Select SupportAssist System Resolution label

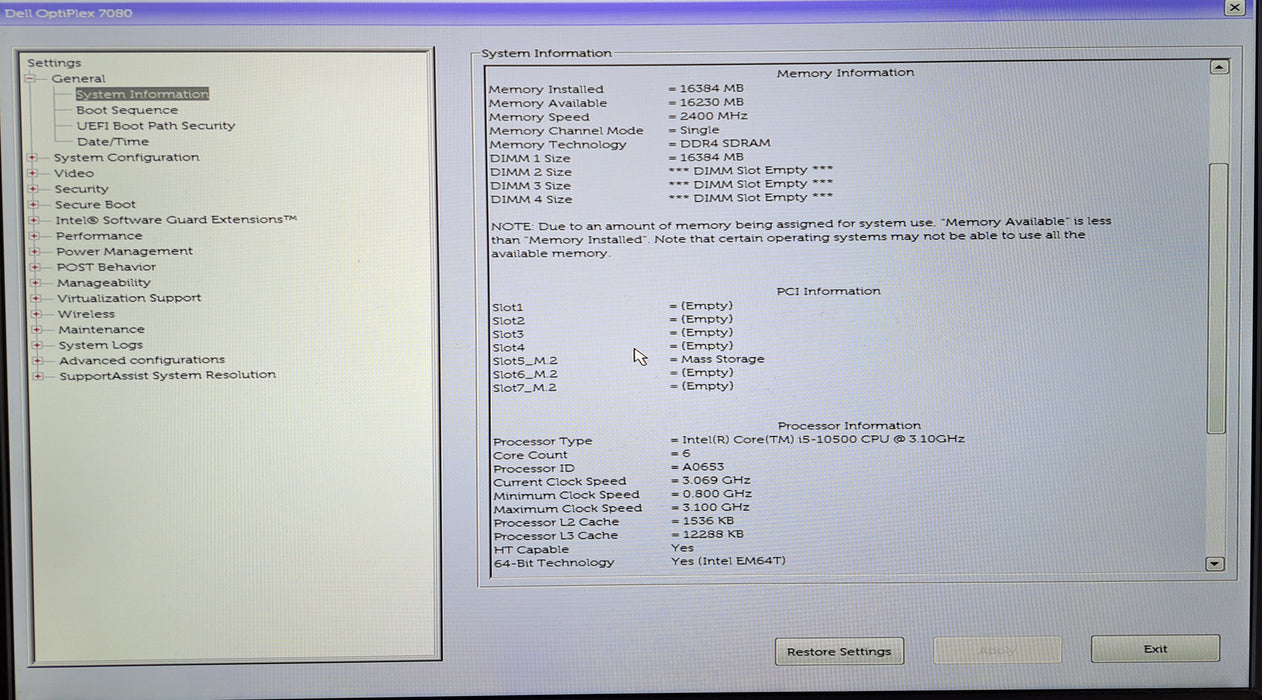(x=167, y=375)
